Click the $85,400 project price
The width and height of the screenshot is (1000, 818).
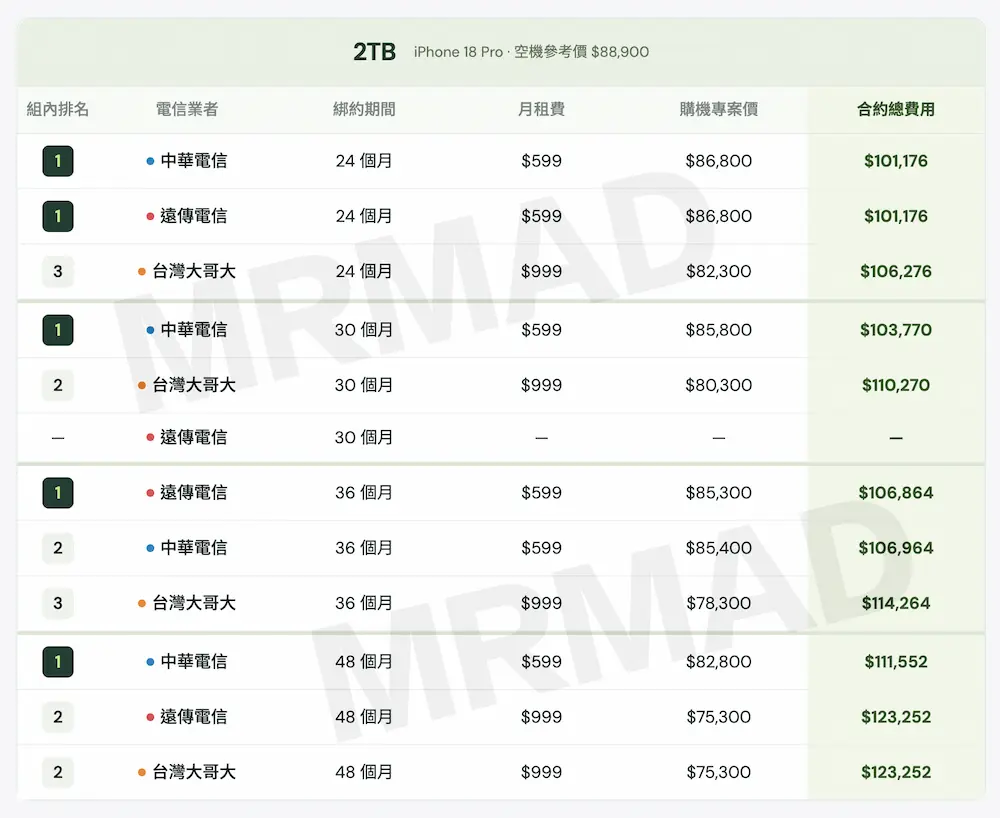tap(719, 548)
